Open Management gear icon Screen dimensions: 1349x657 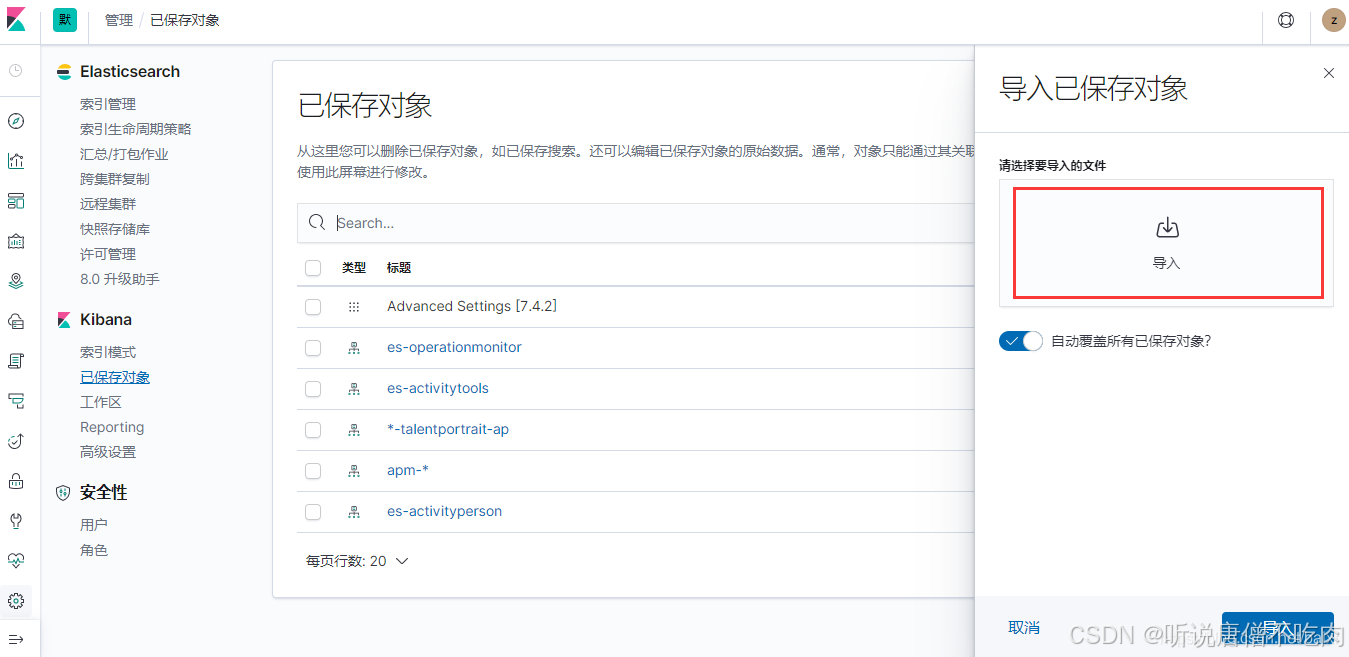click(x=16, y=601)
